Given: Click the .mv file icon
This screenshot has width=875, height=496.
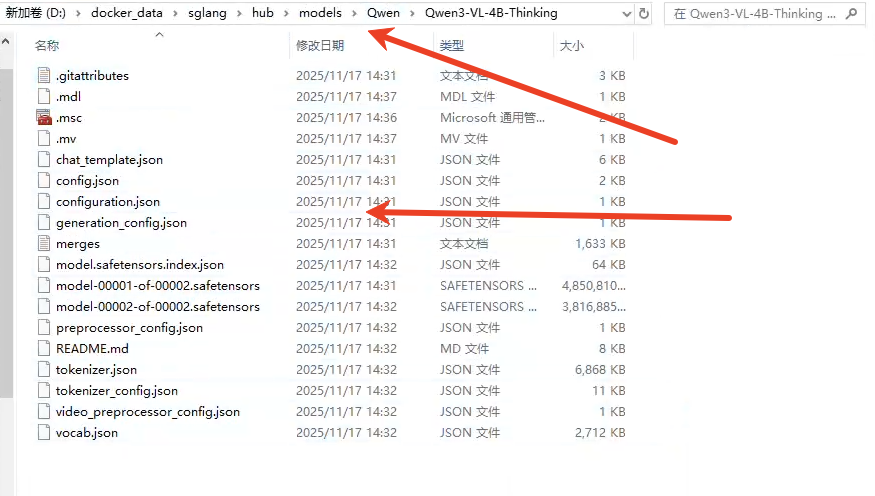Looking at the screenshot, I should pos(44,138).
